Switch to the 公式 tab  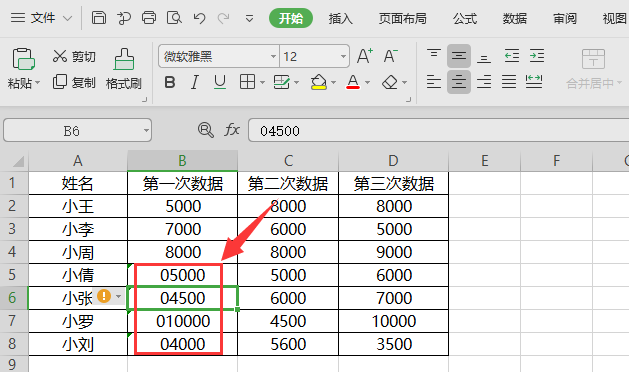[465, 18]
